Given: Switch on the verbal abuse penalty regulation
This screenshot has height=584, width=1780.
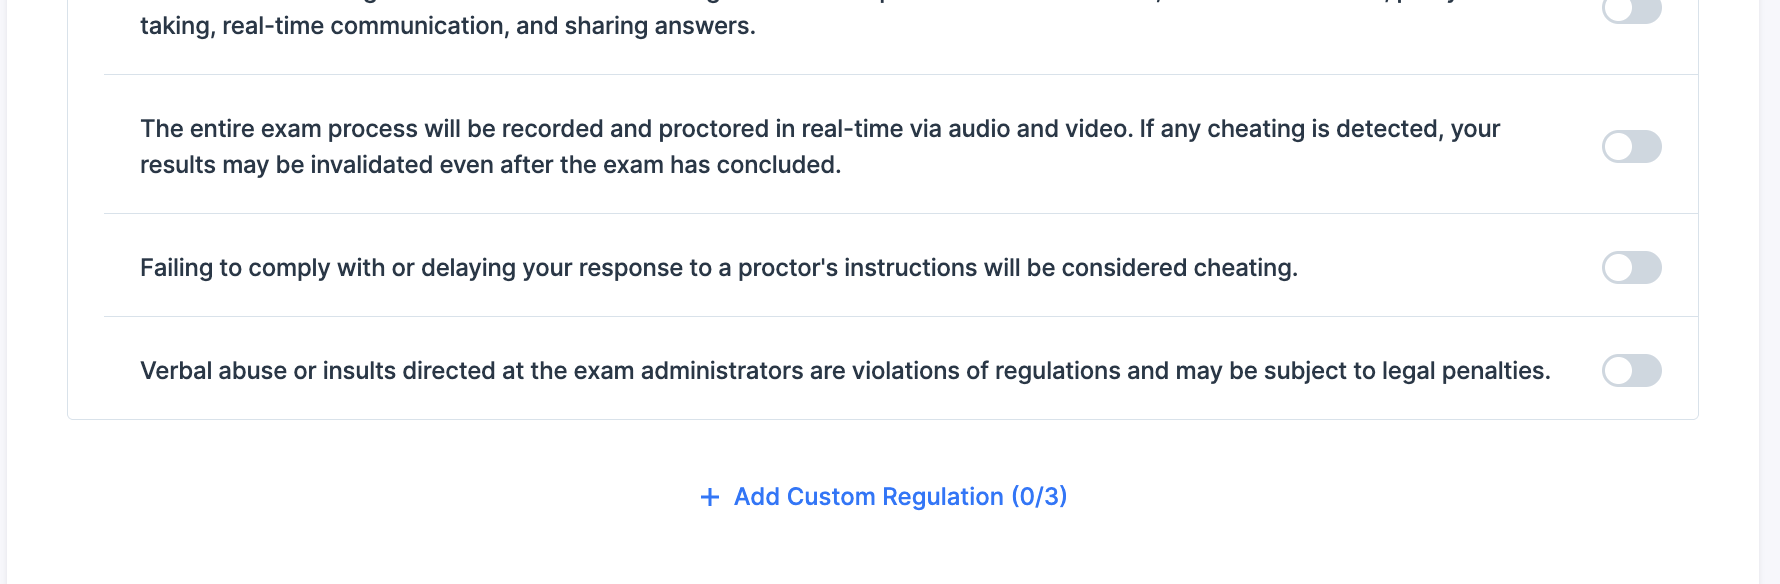Looking at the screenshot, I should pos(1631,371).
